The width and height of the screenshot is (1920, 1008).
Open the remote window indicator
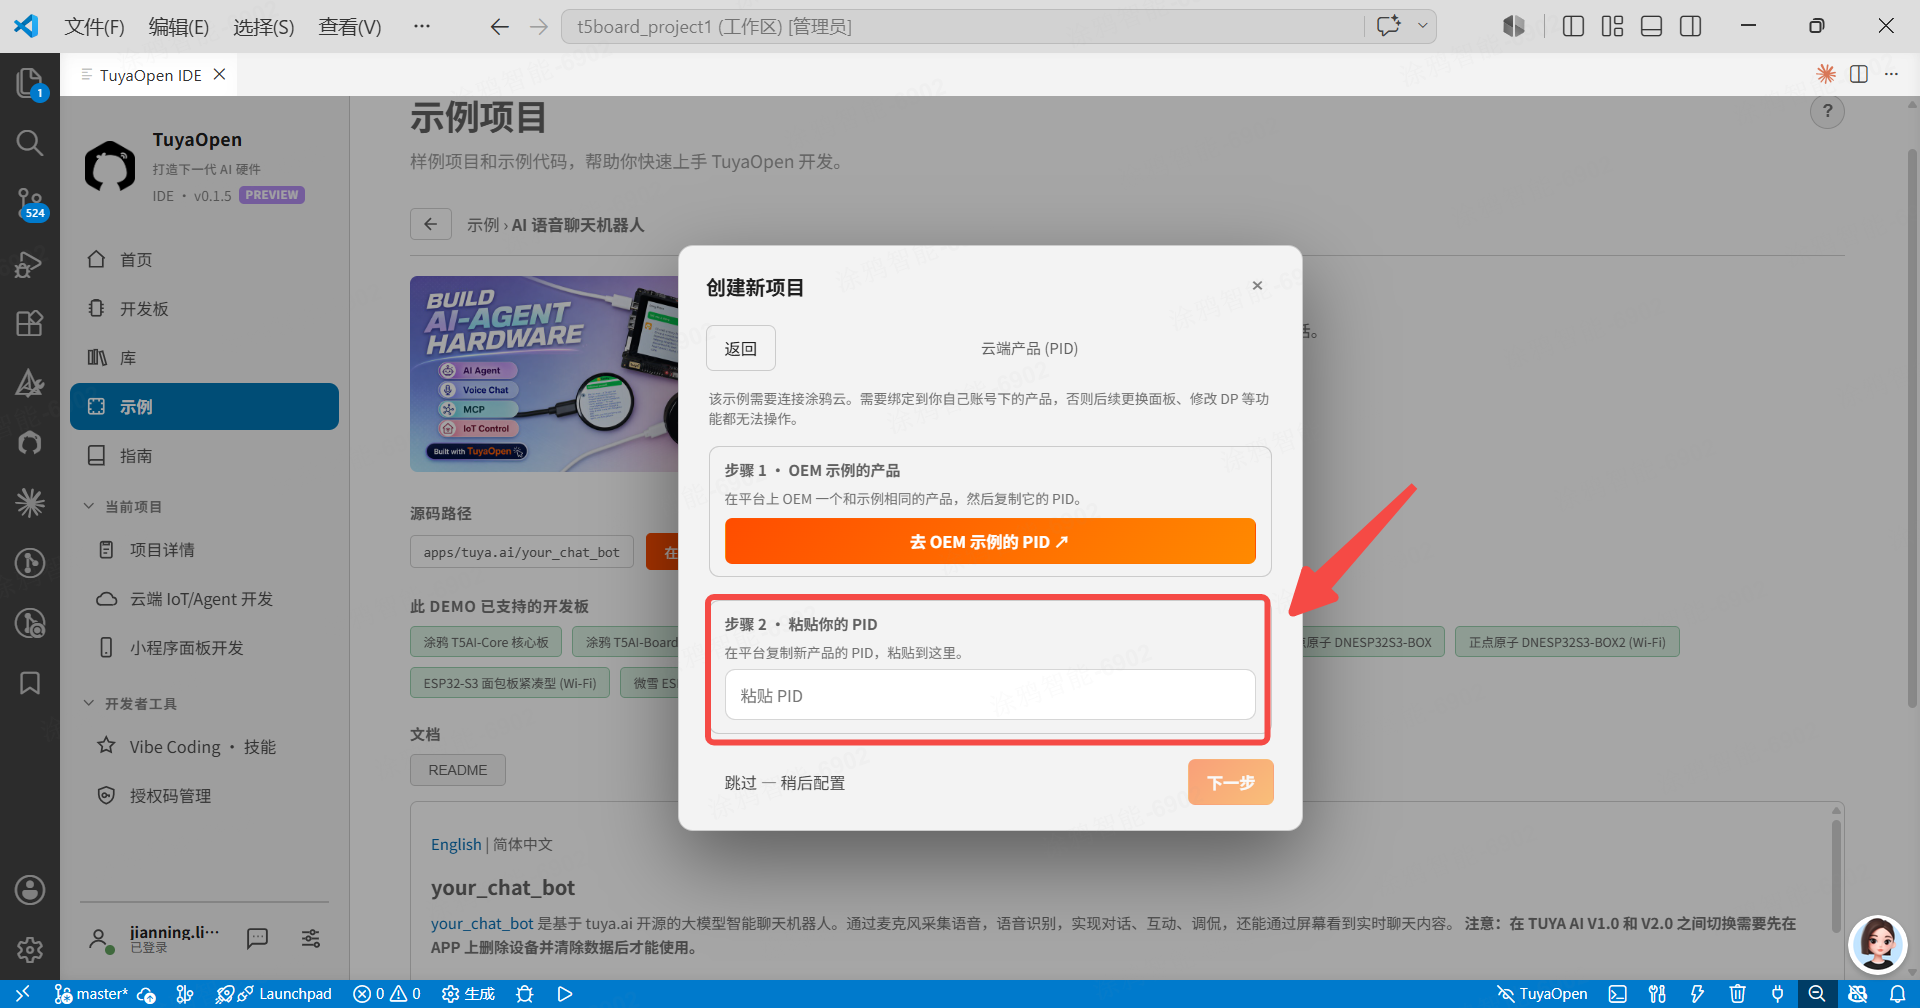point(22,994)
